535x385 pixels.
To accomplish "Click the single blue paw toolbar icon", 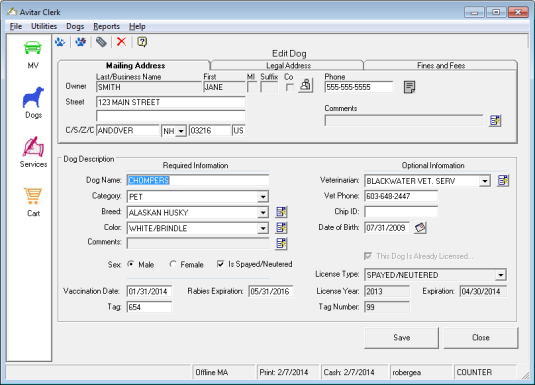I will click(60, 42).
